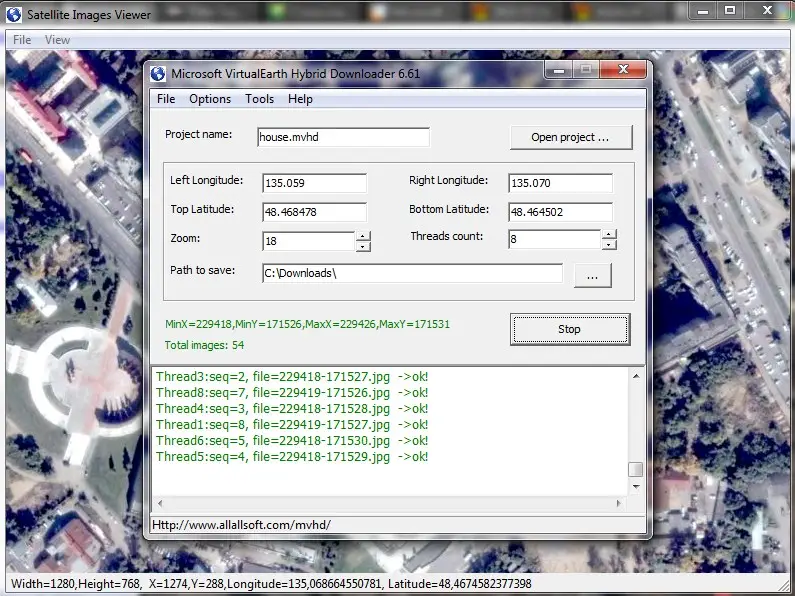Click the log horizontal scrollbar left arrow
795x596 pixels.
pos(160,503)
